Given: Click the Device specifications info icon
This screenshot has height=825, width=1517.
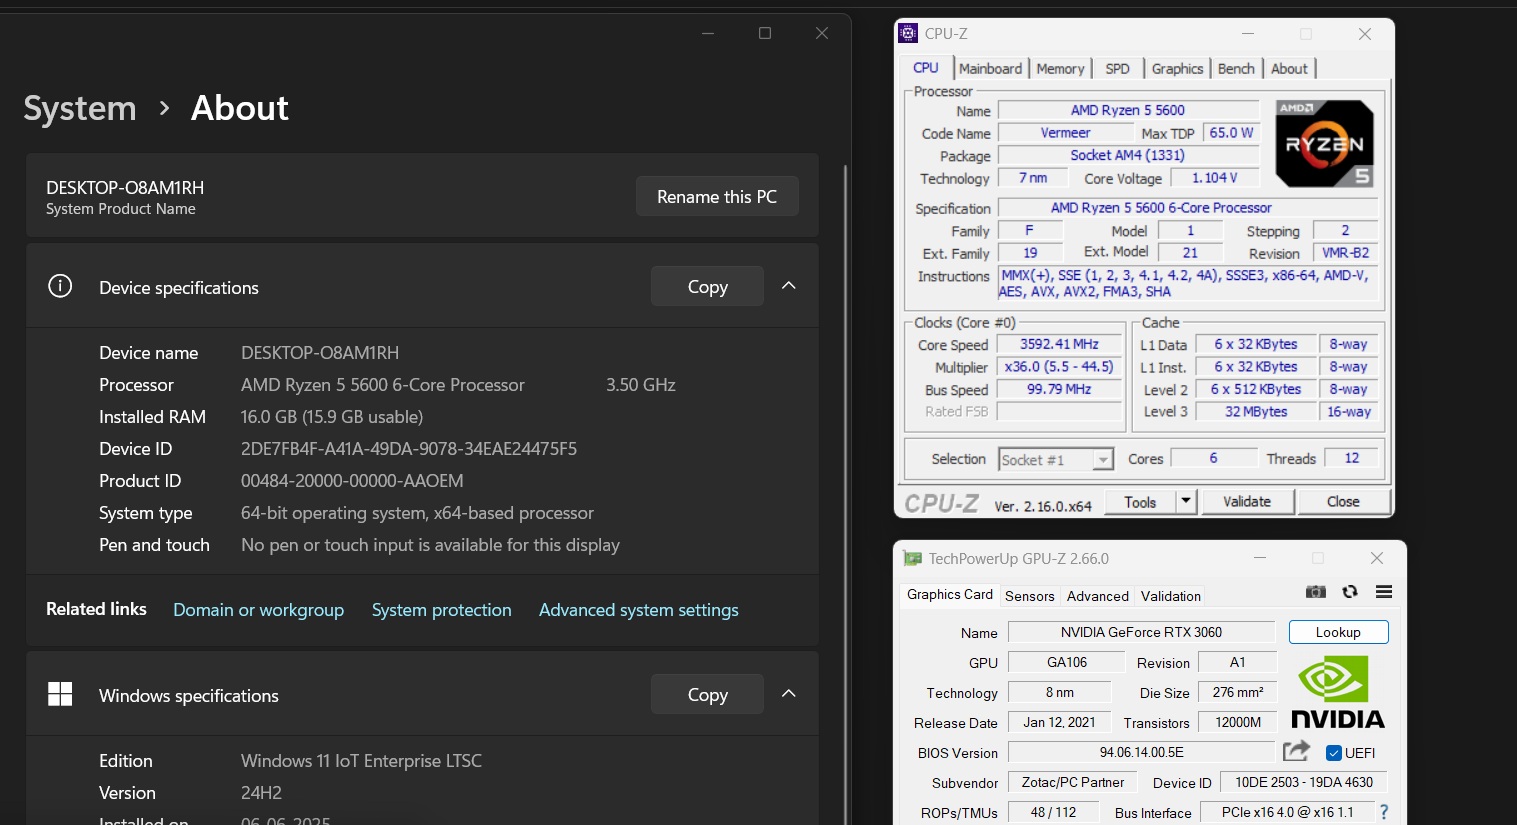Looking at the screenshot, I should [x=60, y=287].
